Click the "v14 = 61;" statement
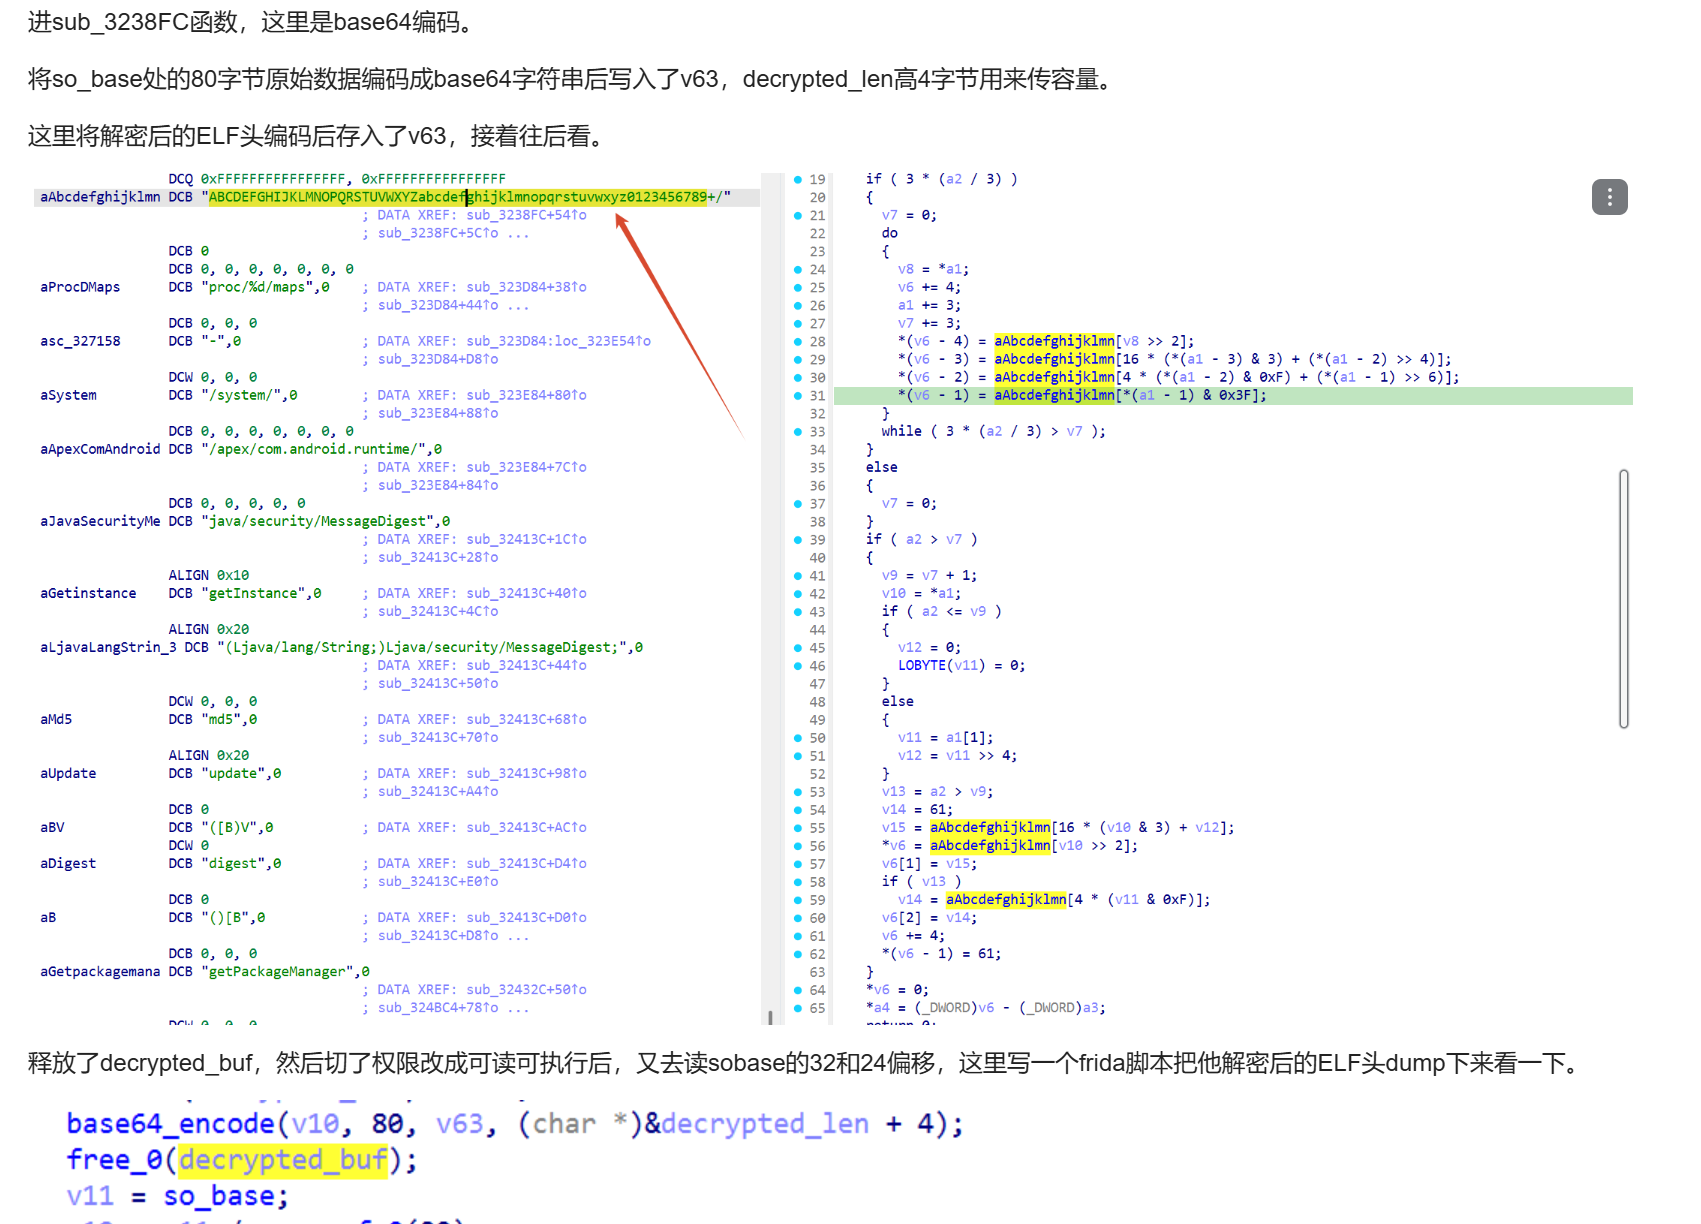 coord(917,809)
